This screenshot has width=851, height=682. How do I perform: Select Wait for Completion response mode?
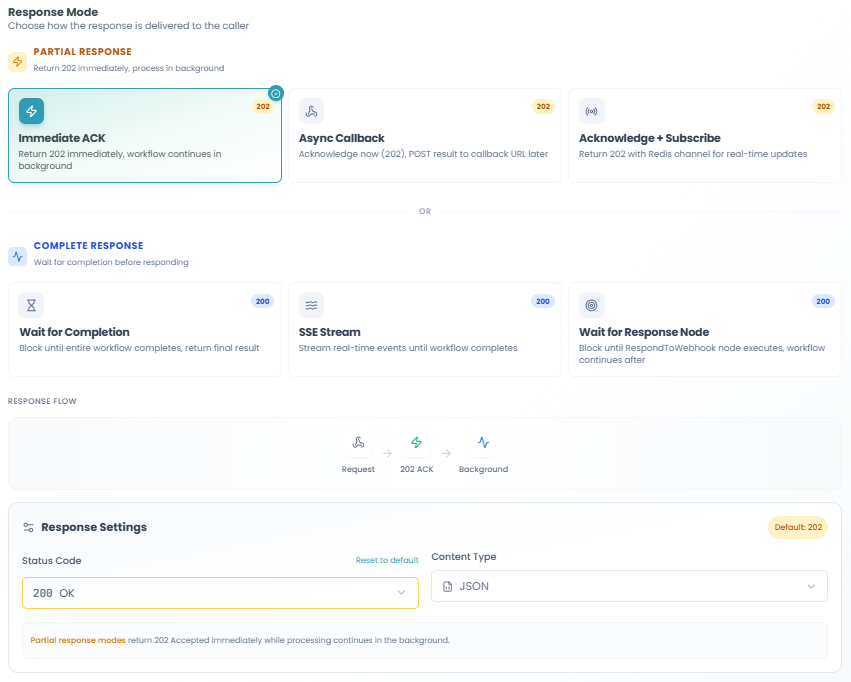tap(144, 332)
